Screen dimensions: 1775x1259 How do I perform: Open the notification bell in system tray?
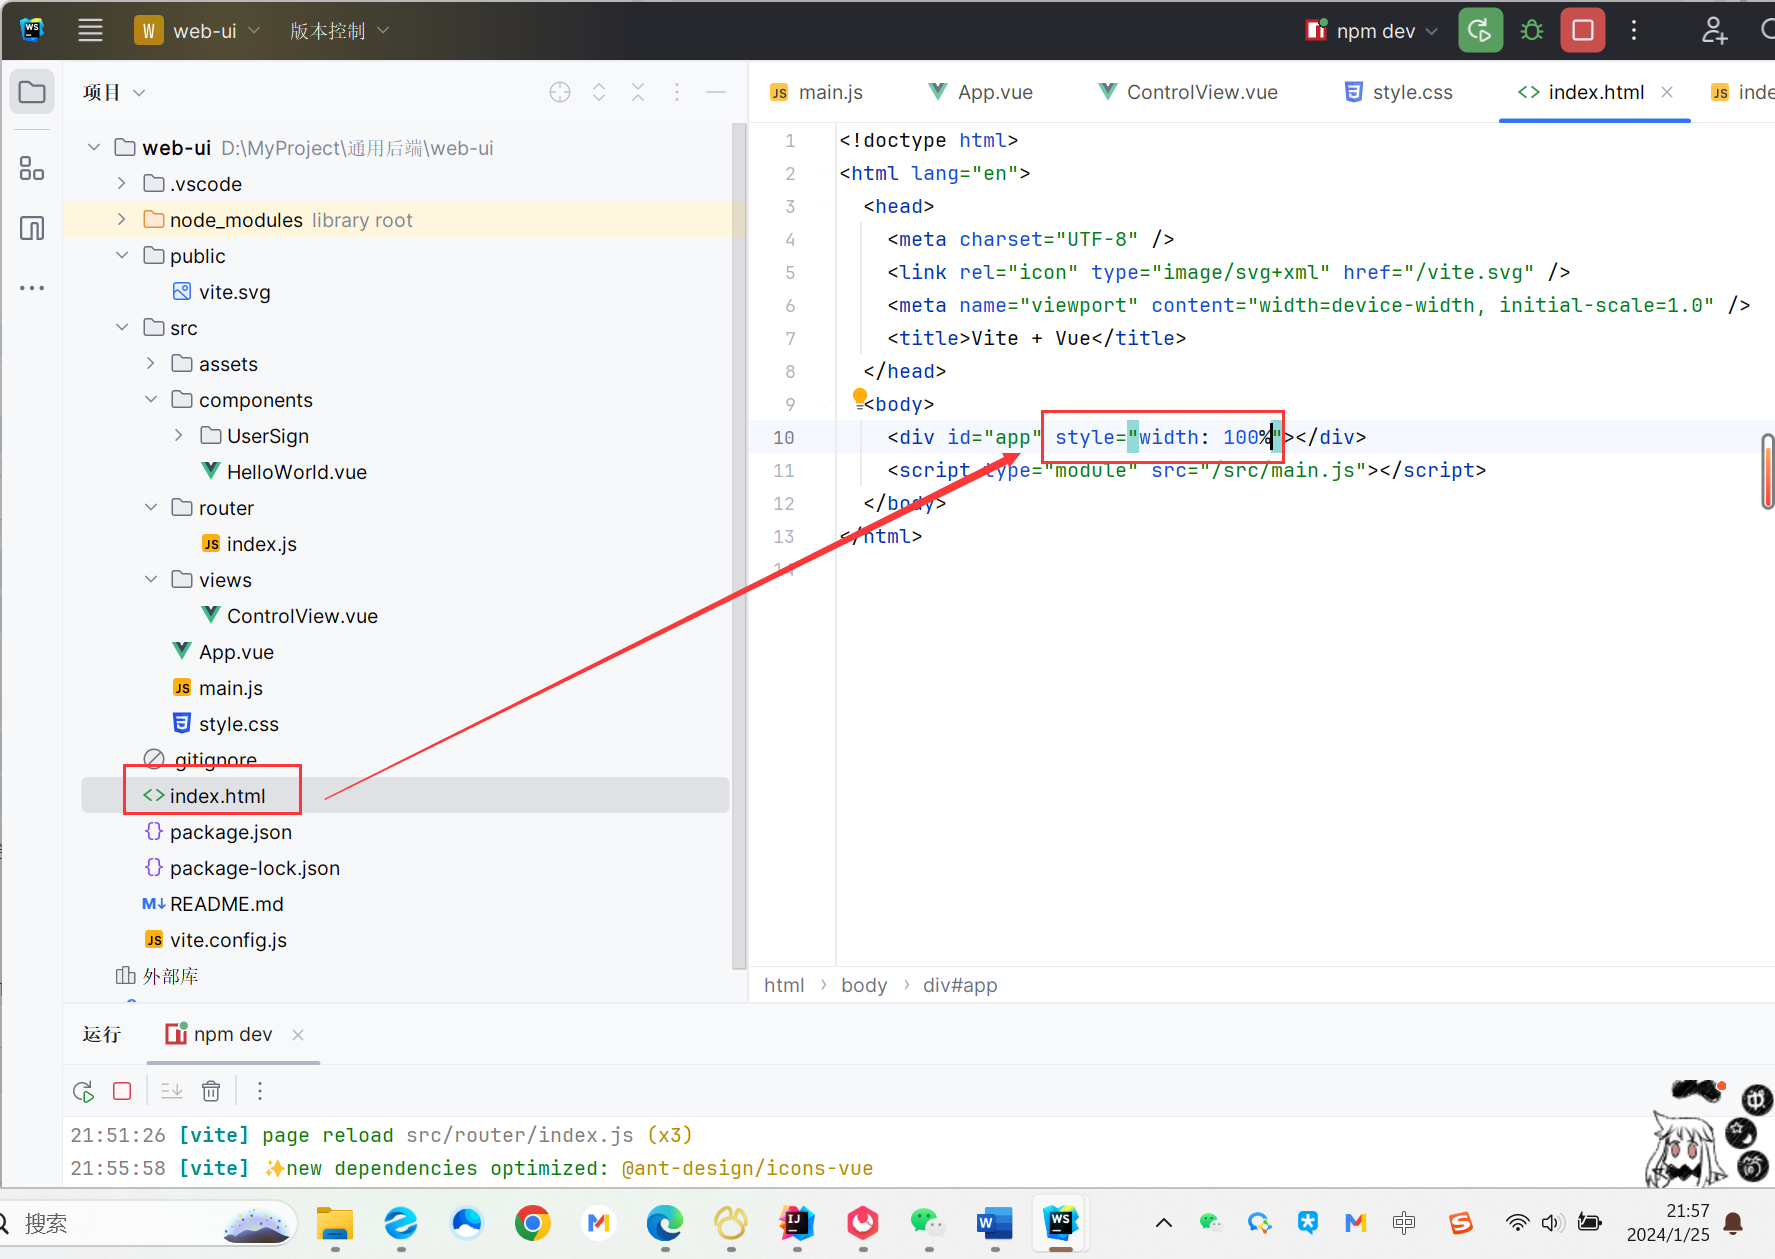click(x=1735, y=1222)
